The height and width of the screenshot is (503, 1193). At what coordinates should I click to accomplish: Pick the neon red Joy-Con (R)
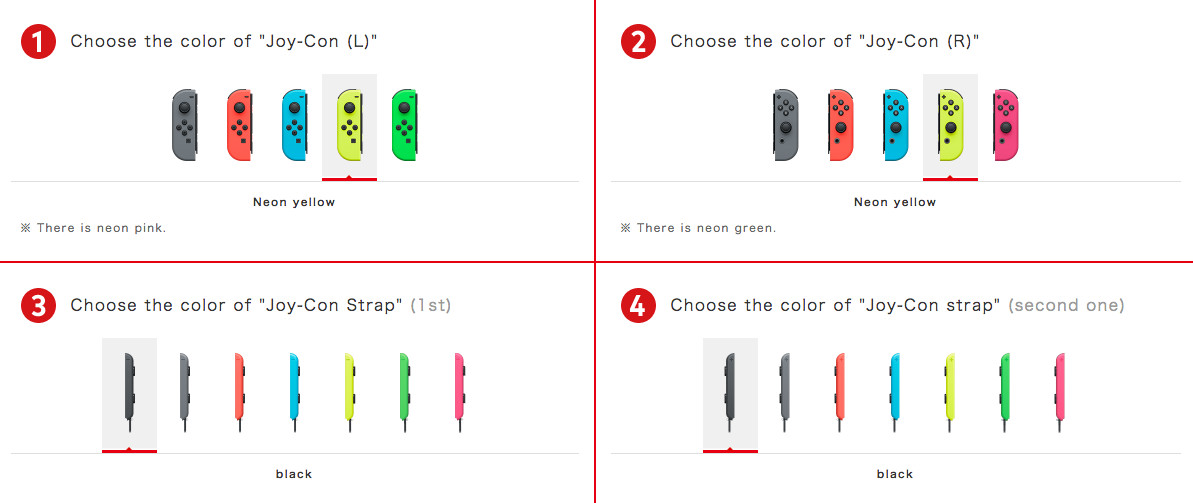pyautogui.click(x=841, y=126)
